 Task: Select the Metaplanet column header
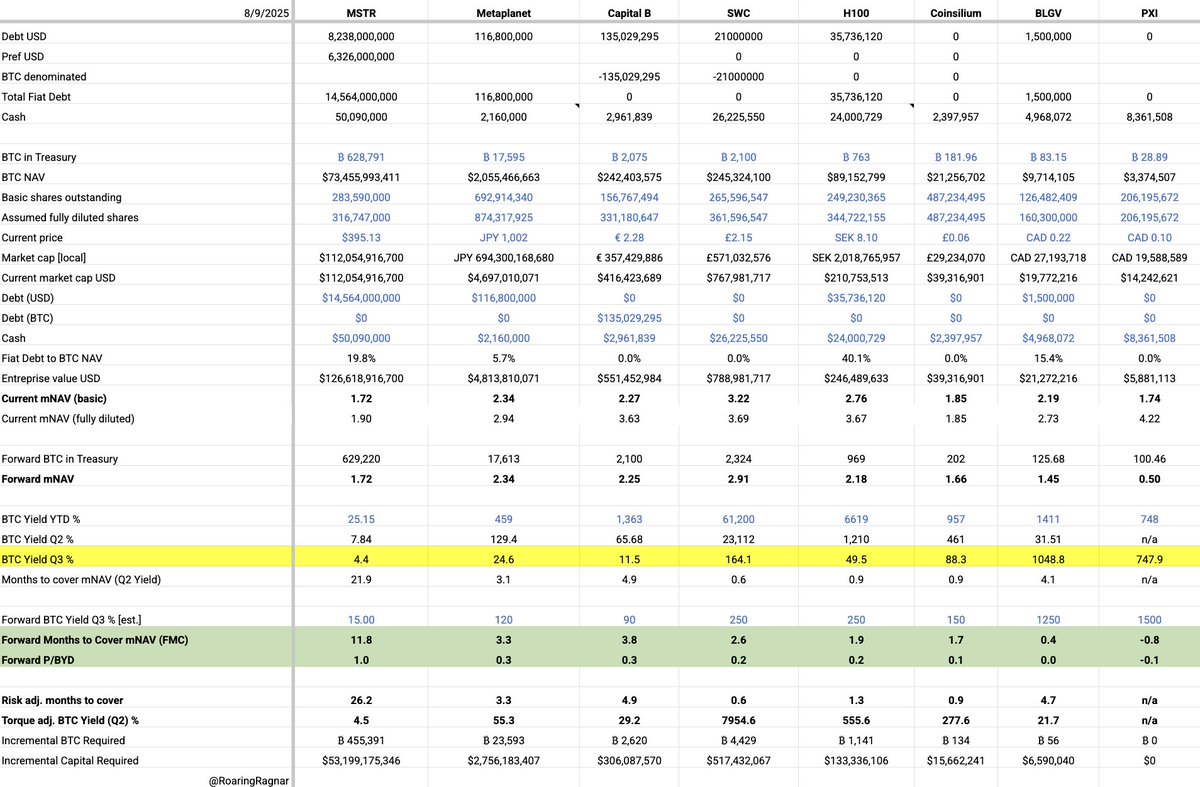[504, 13]
